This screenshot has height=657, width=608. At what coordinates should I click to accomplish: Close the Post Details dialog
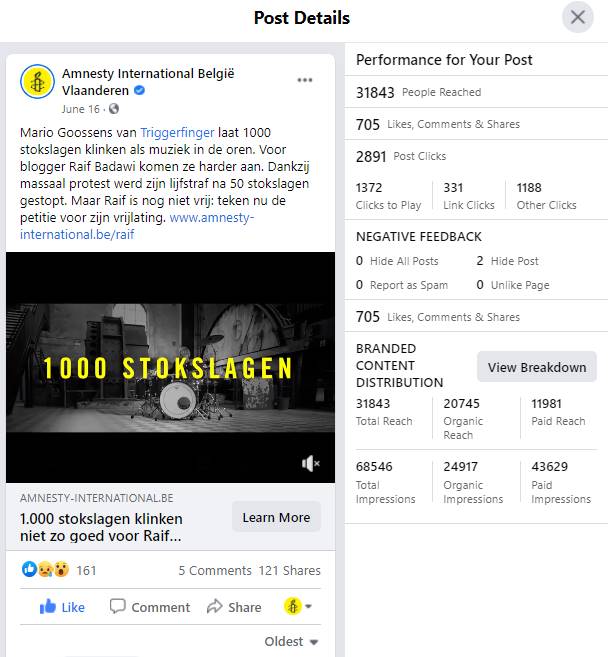click(x=577, y=17)
